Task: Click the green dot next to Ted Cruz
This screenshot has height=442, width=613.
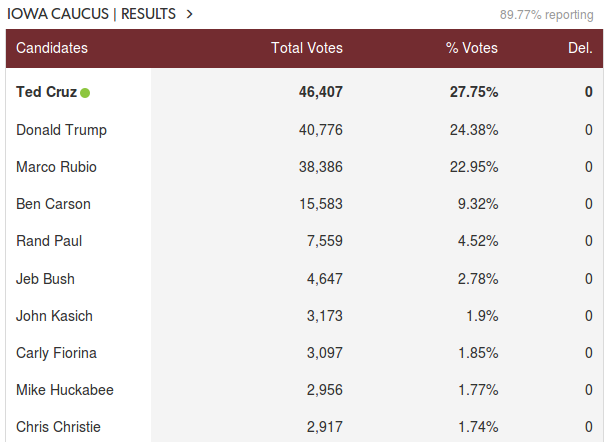Action: tap(85, 93)
